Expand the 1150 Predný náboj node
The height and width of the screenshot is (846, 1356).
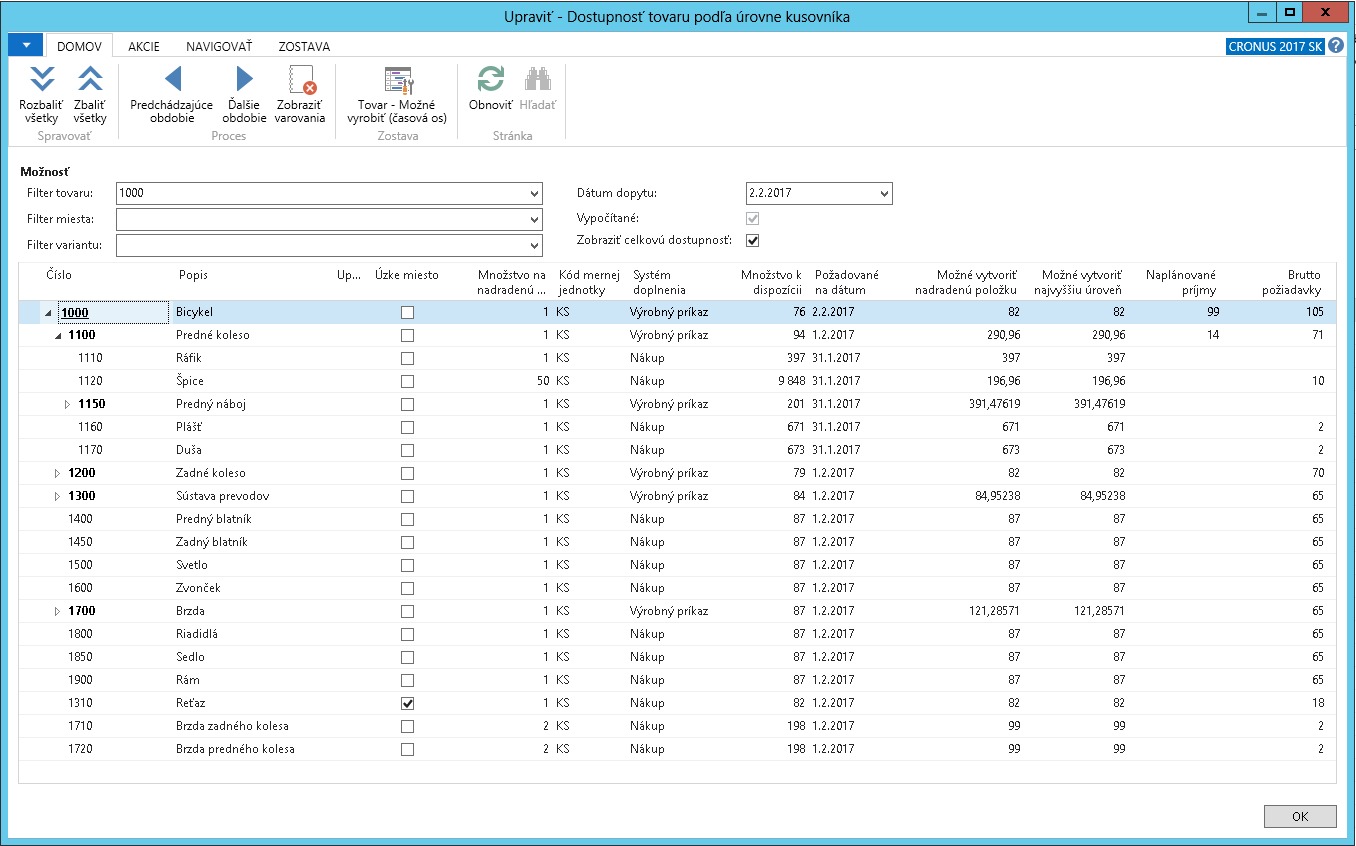coord(67,405)
